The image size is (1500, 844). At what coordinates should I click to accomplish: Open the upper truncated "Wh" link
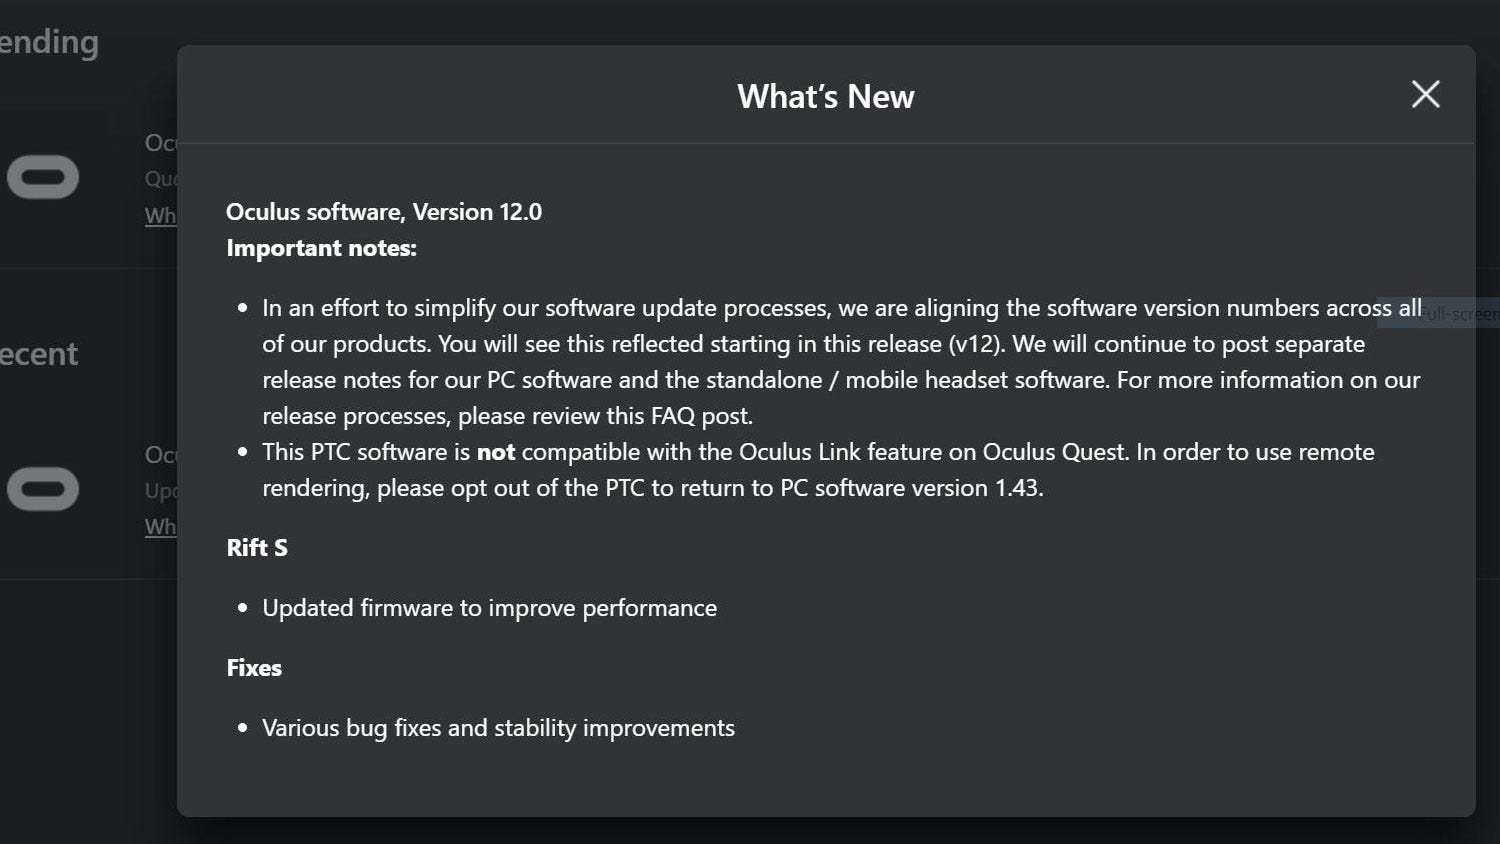coord(161,215)
